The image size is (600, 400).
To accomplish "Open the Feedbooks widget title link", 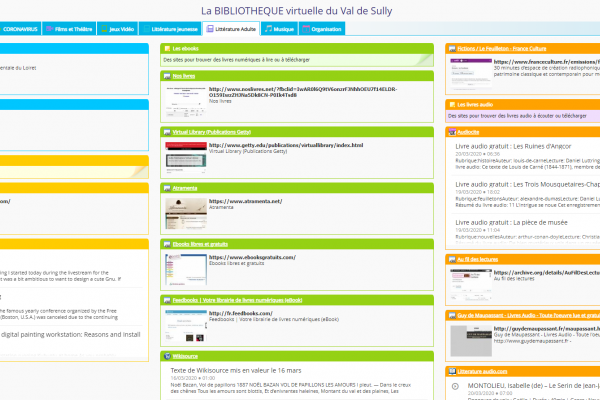I will click(237, 300).
